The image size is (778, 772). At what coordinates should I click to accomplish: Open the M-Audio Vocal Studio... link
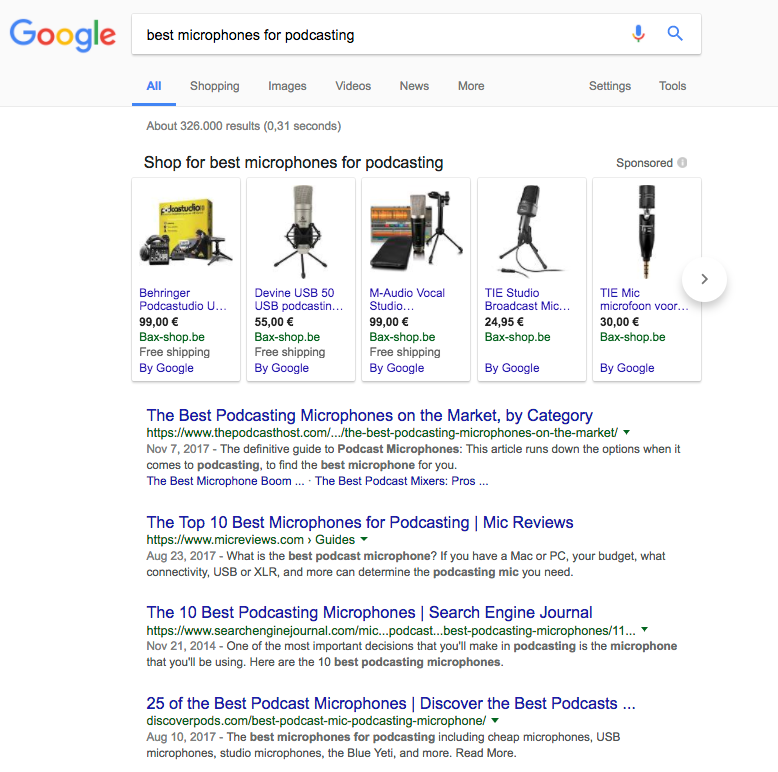pos(407,299)
